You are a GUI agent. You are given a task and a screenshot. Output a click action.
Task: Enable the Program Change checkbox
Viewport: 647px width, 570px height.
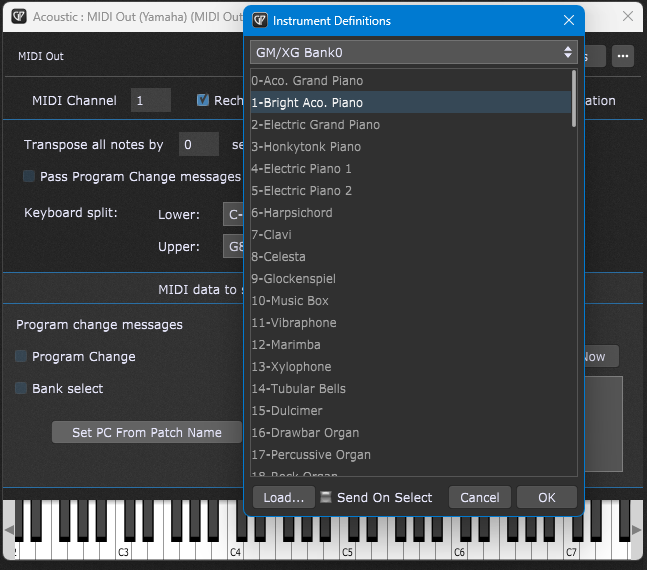pos(21,356)
